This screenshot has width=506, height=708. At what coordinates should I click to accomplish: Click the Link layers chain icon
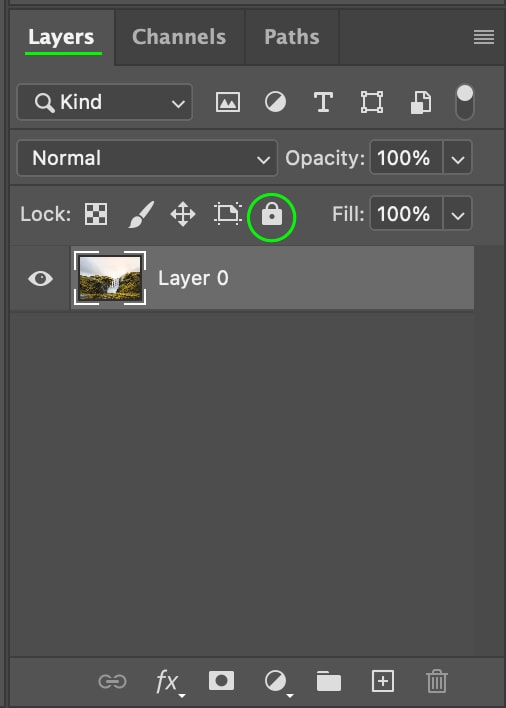[112, 681]
